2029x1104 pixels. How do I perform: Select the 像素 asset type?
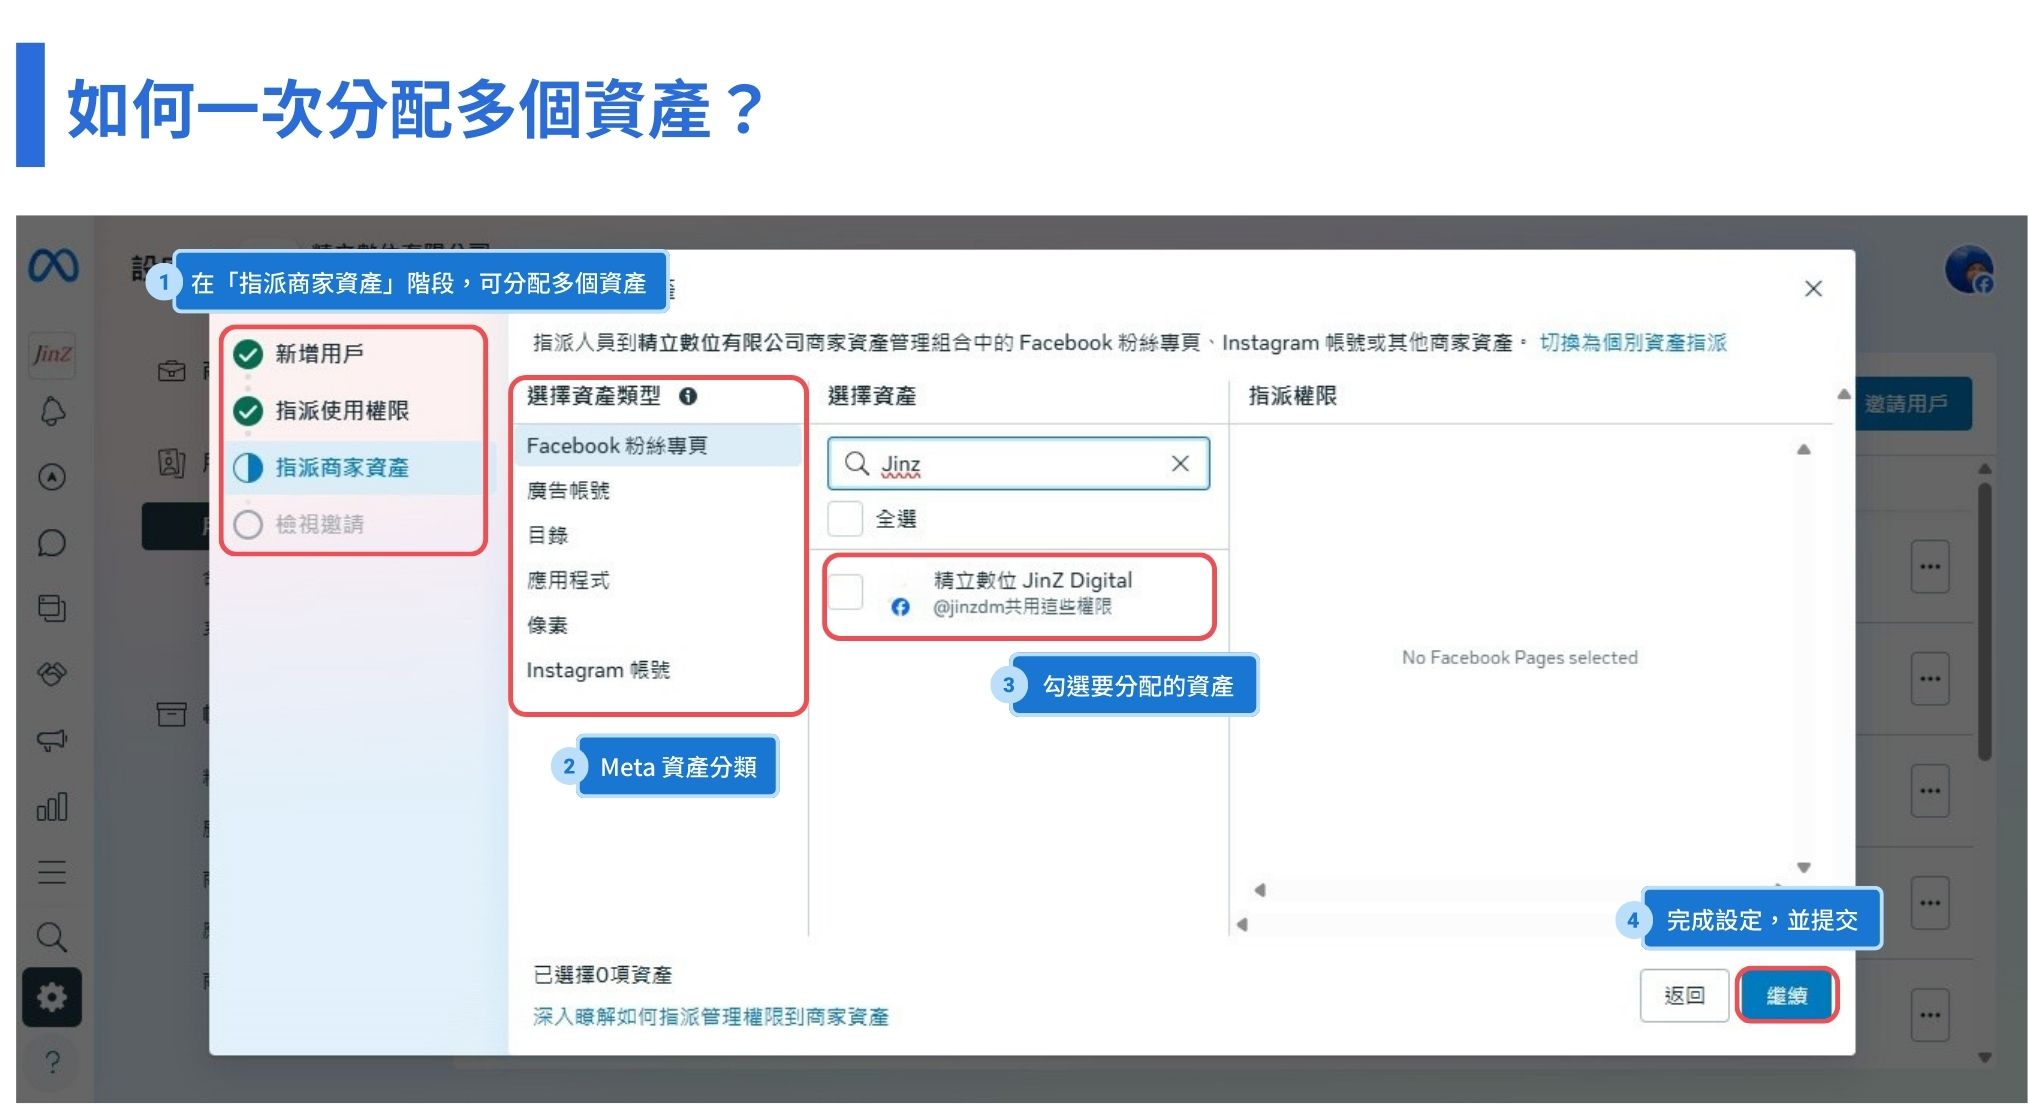[547, 625]
